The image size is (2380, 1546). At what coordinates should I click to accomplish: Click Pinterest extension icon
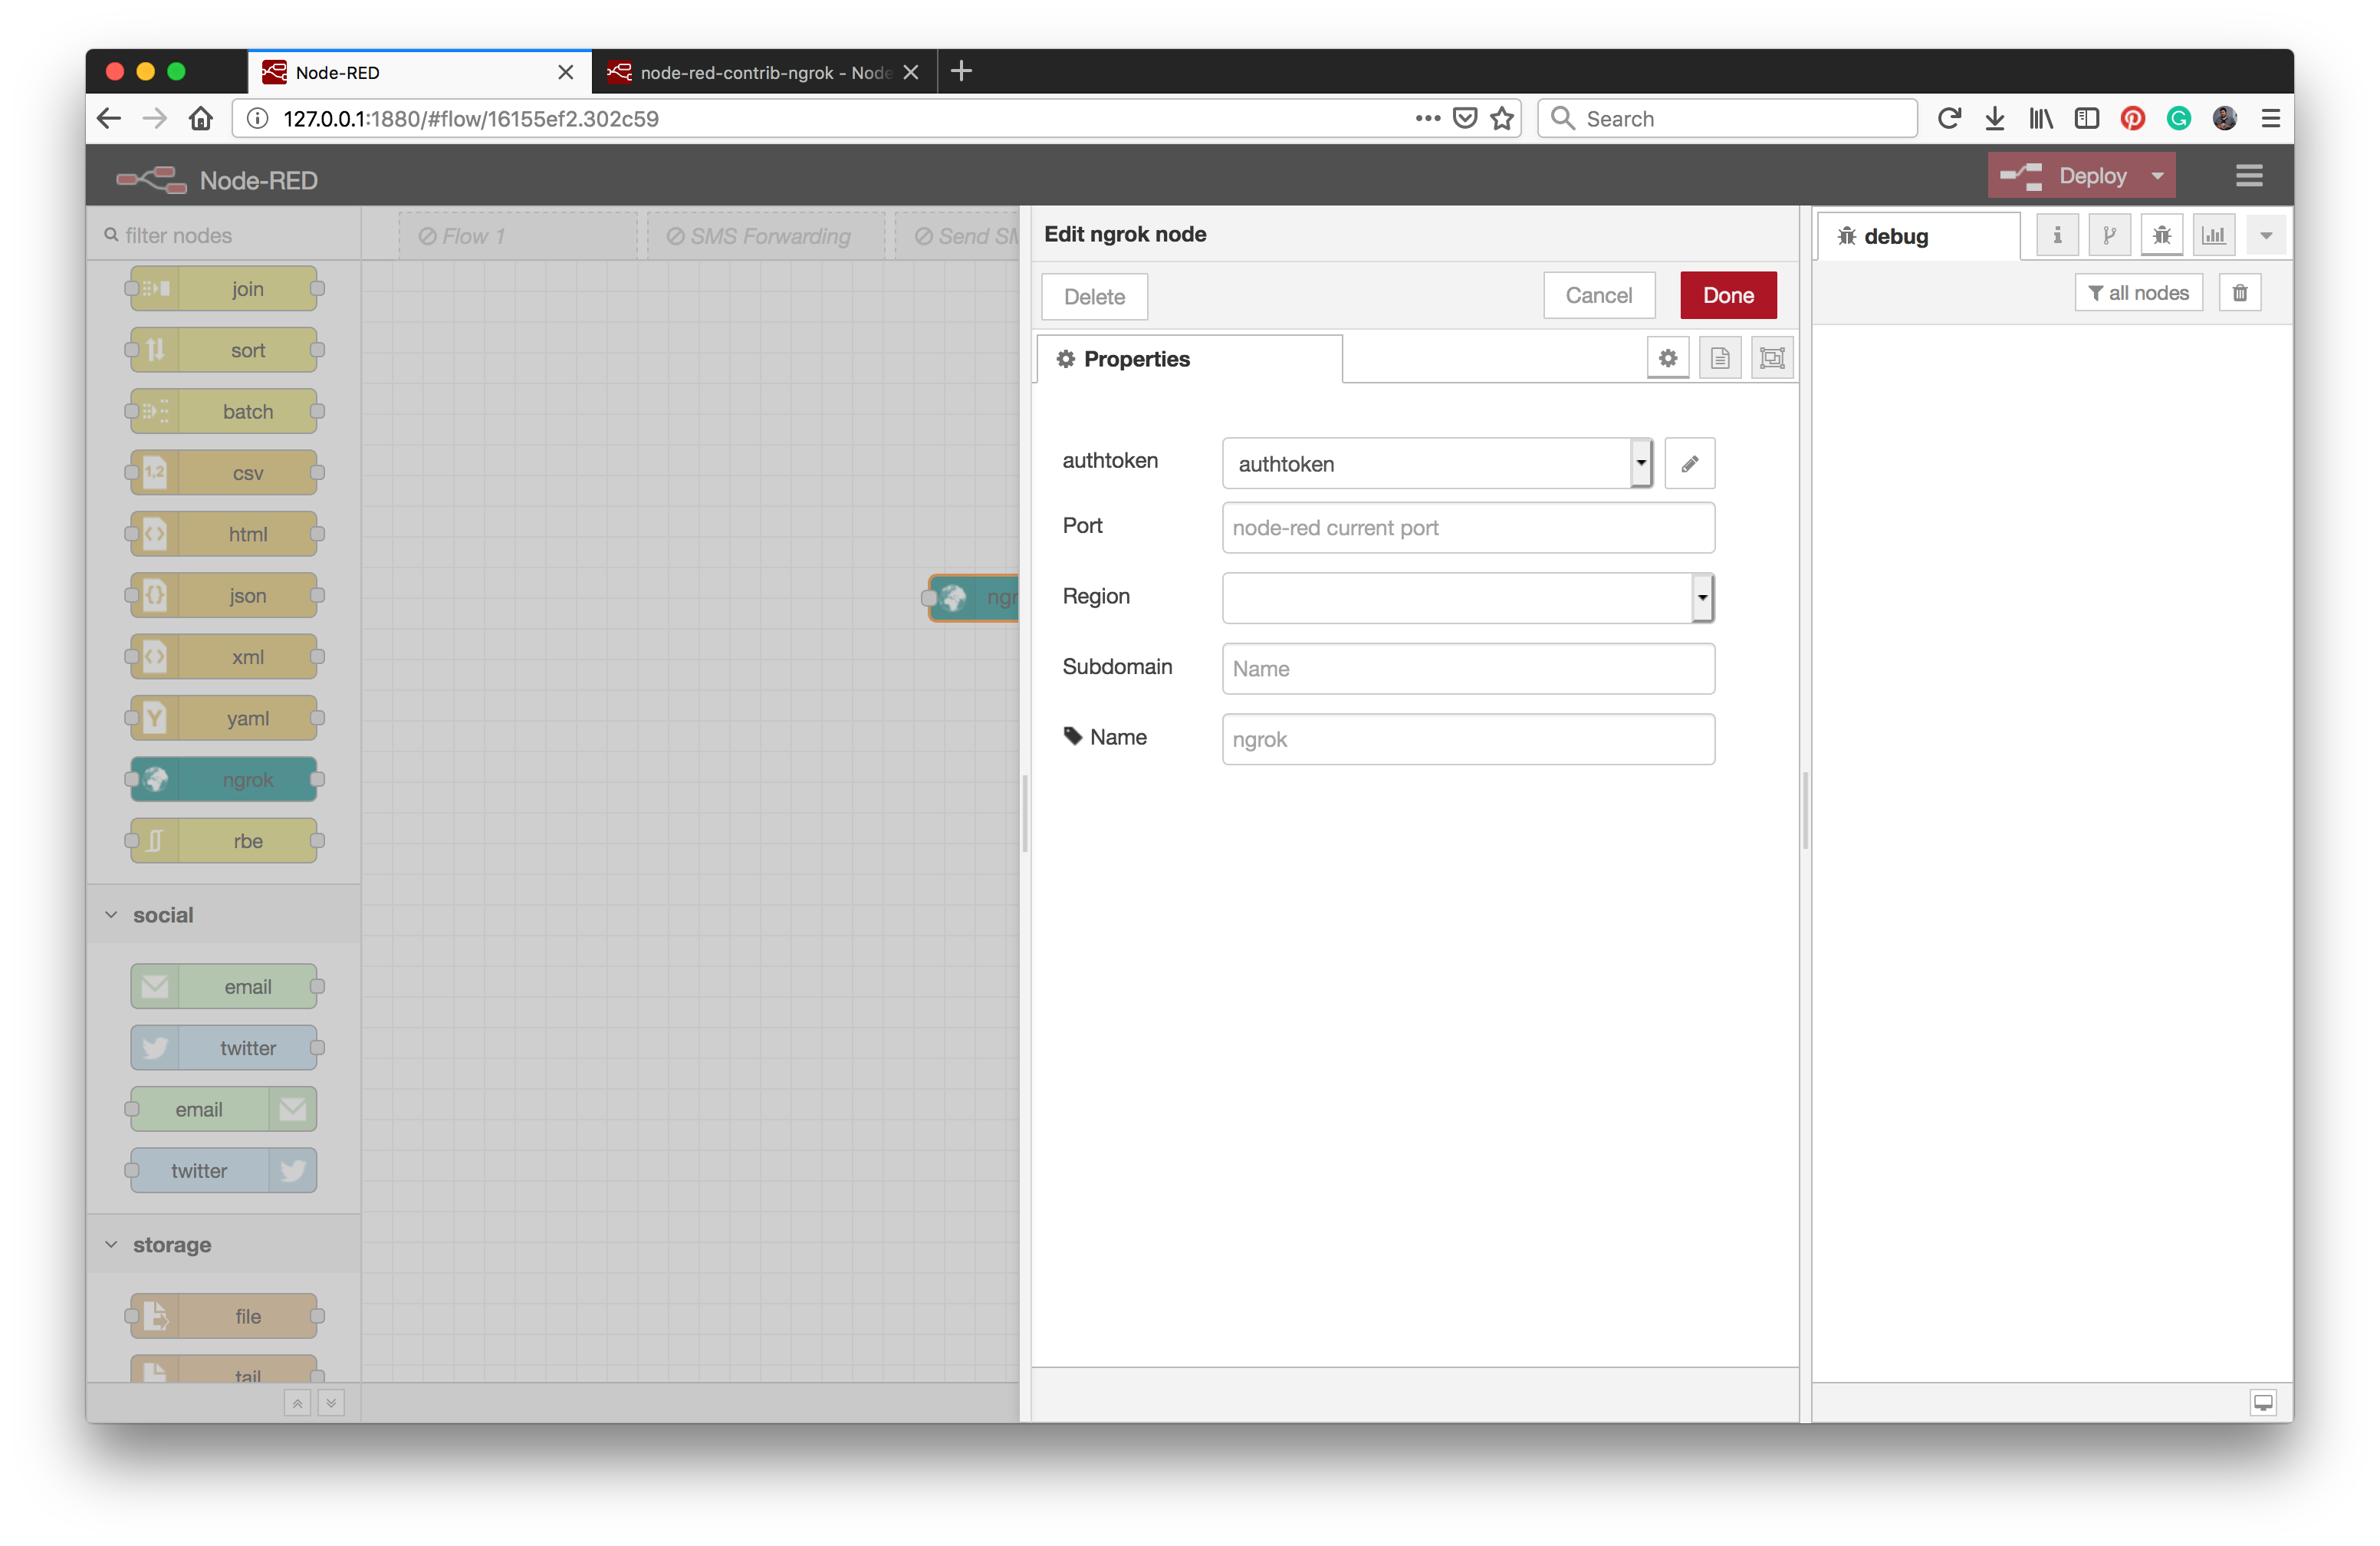[2132, 119]
